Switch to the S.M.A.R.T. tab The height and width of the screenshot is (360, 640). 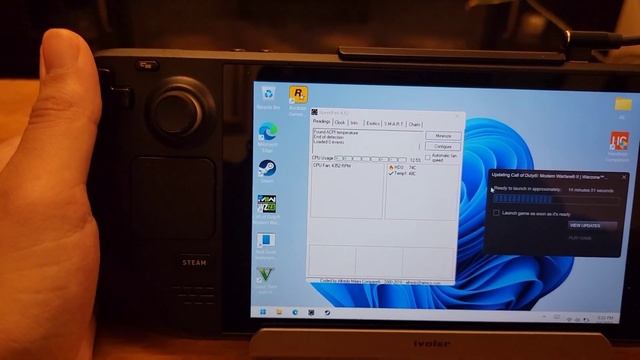point(394,124)
